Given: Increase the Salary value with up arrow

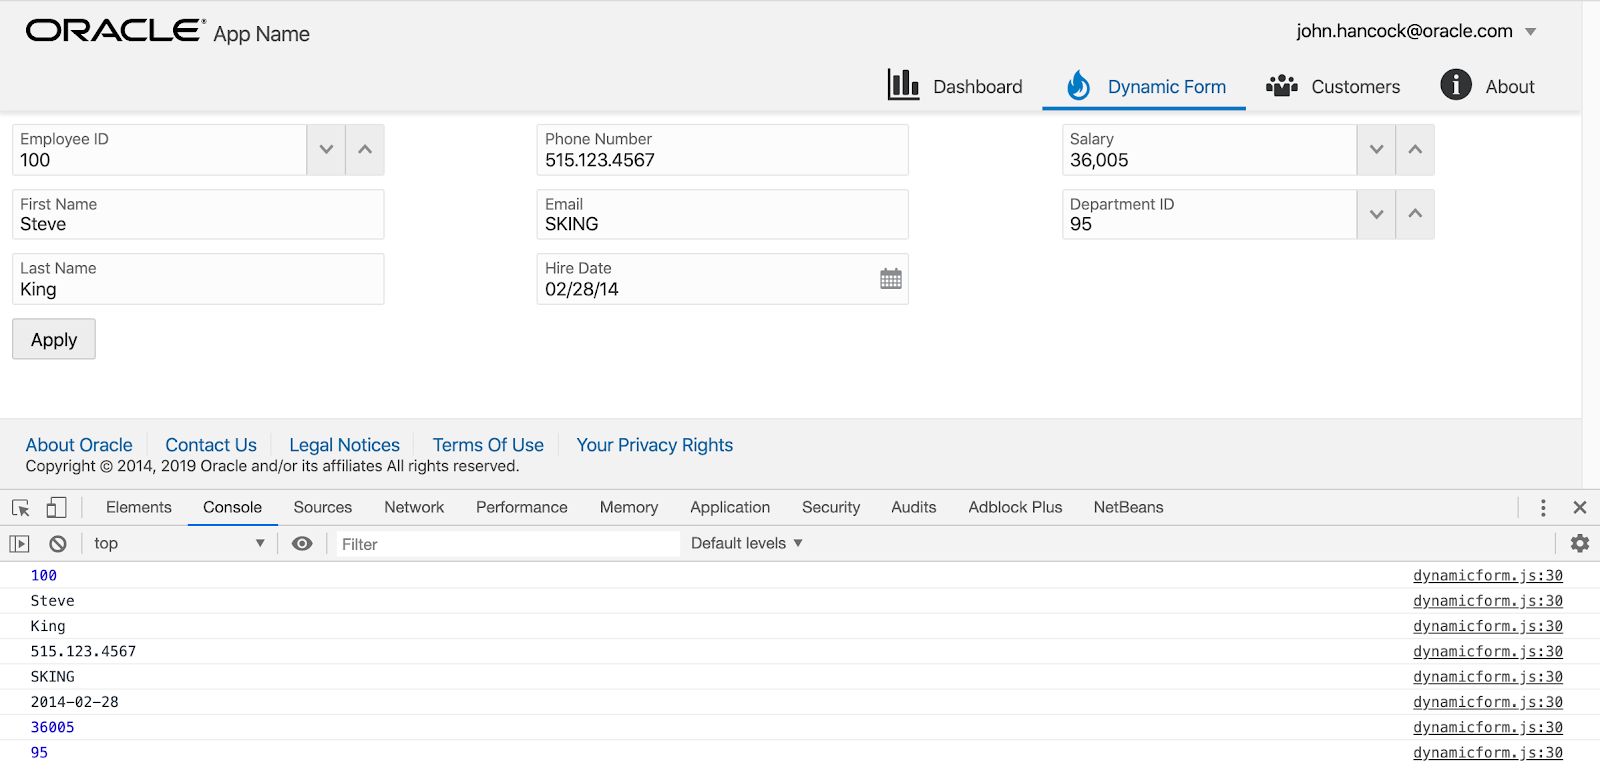Looking at the screenshot, I should click(x=1415, y=150).
